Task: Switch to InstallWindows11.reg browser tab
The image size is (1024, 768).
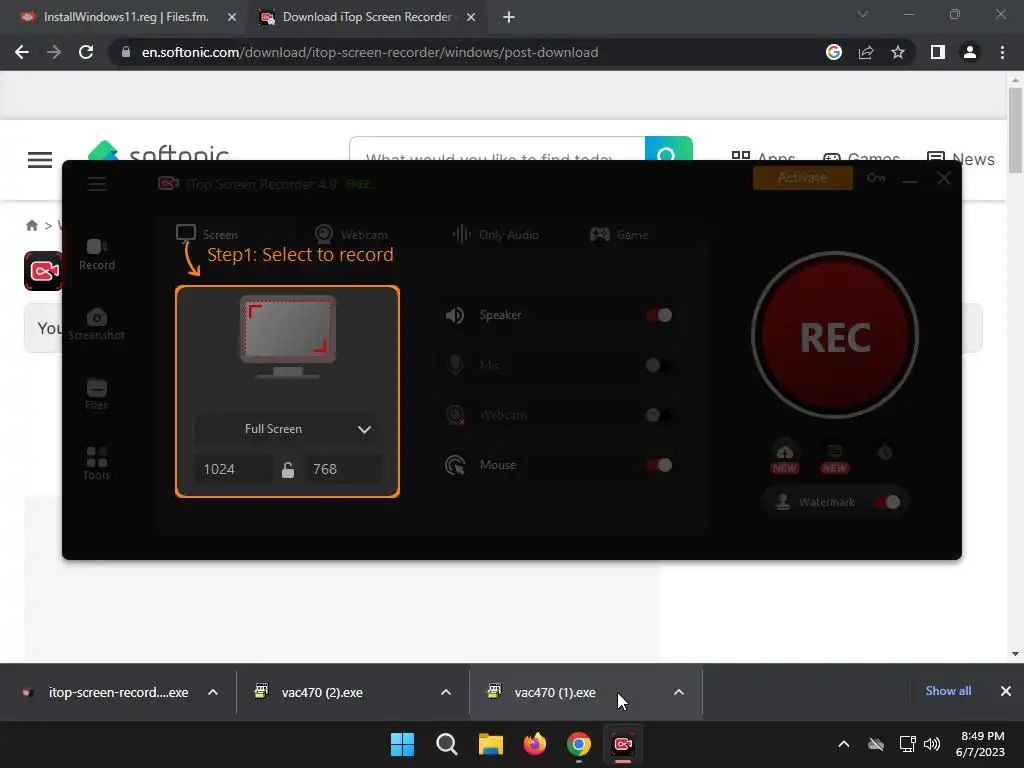Action: point(125,17)
